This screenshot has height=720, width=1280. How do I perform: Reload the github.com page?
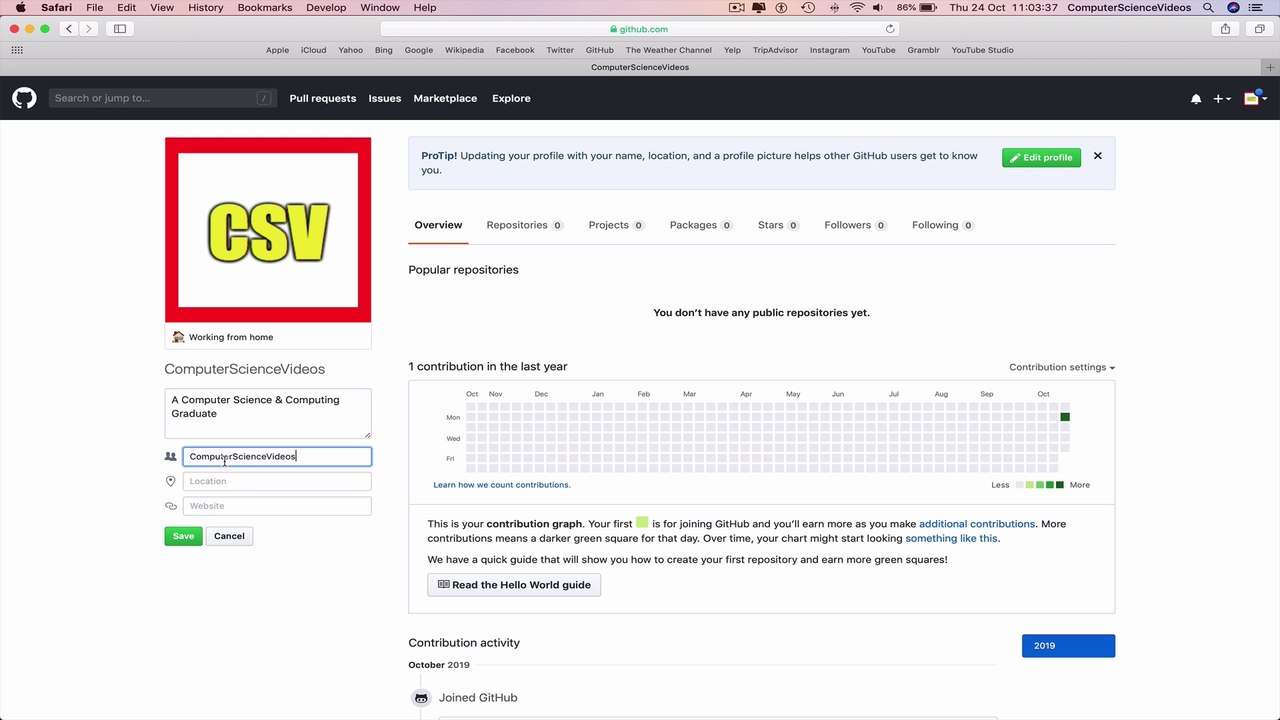point(890,29)
